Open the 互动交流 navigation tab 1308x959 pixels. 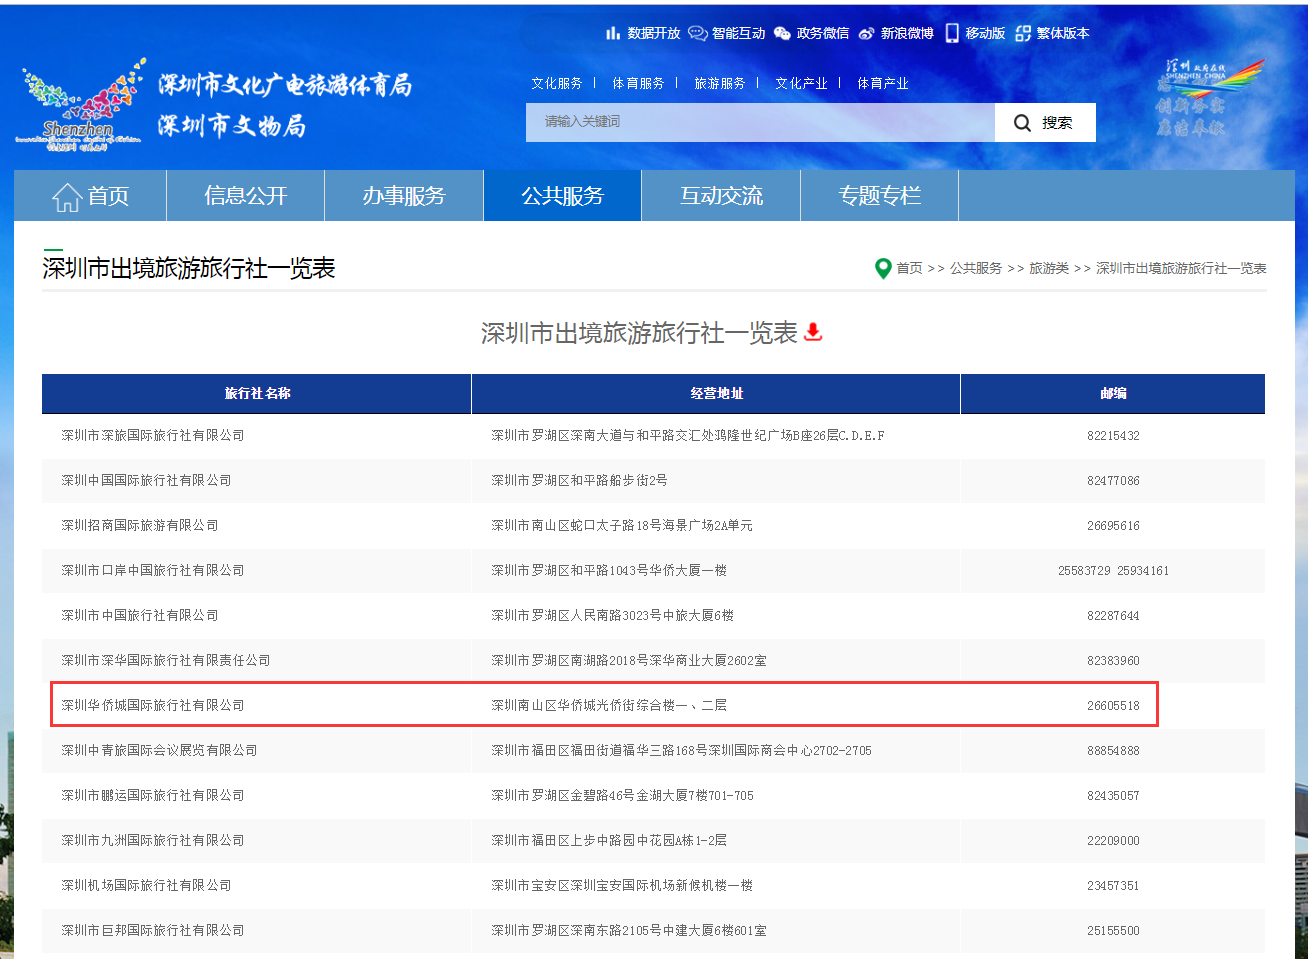[721, 196]
